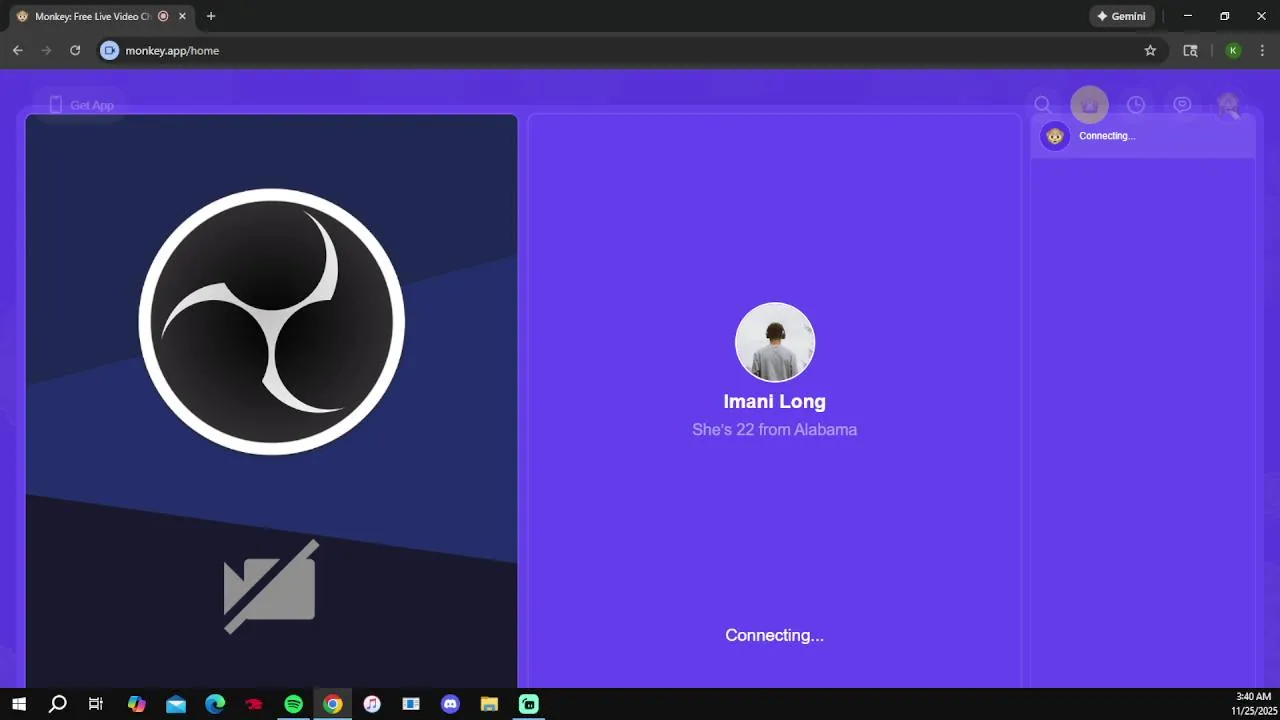1280x720 pixels.
Task: Bookmark this page with the star icon
Action: tap(1150, 50)
